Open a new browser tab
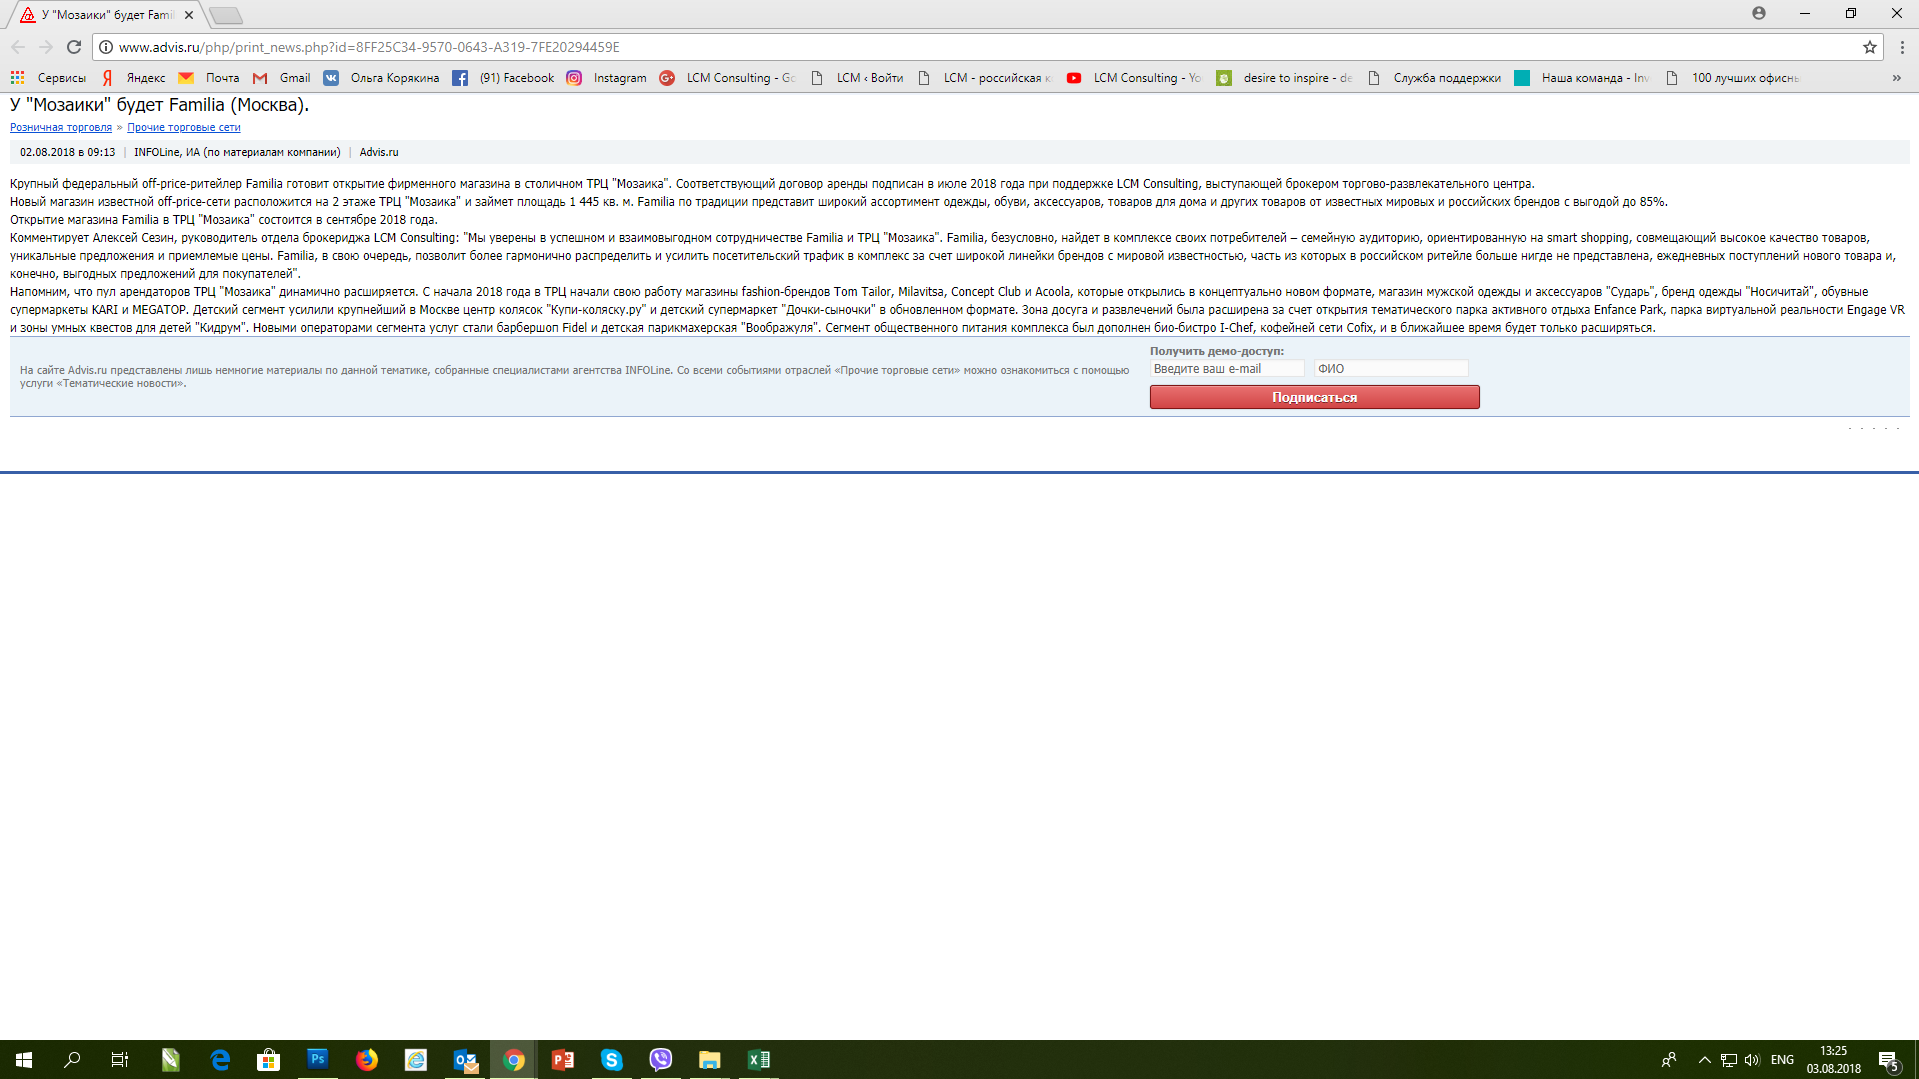Image resolution: width=1919 pixels, height=1079 pixels. [x=226, y=15]
